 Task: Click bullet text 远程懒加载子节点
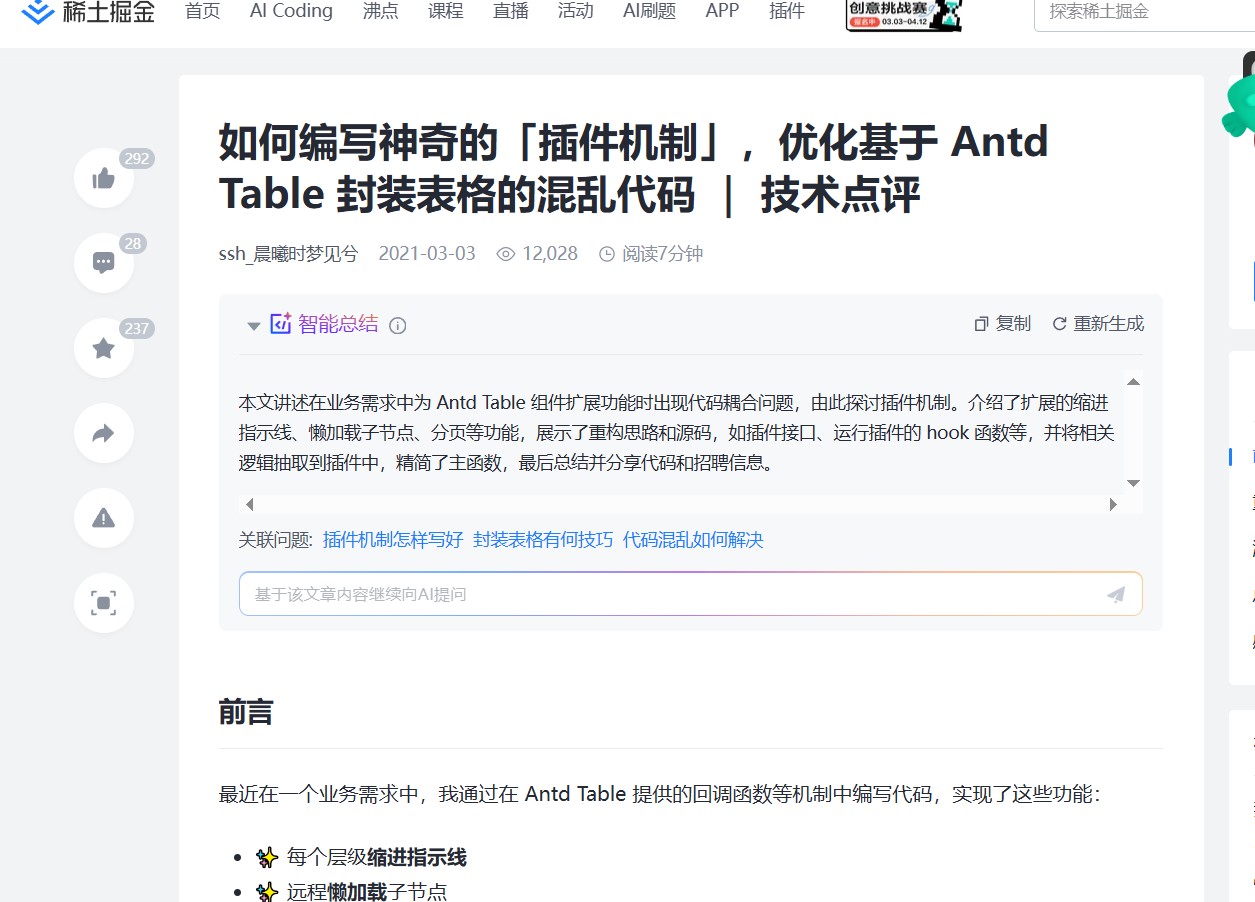pos(366,892)
